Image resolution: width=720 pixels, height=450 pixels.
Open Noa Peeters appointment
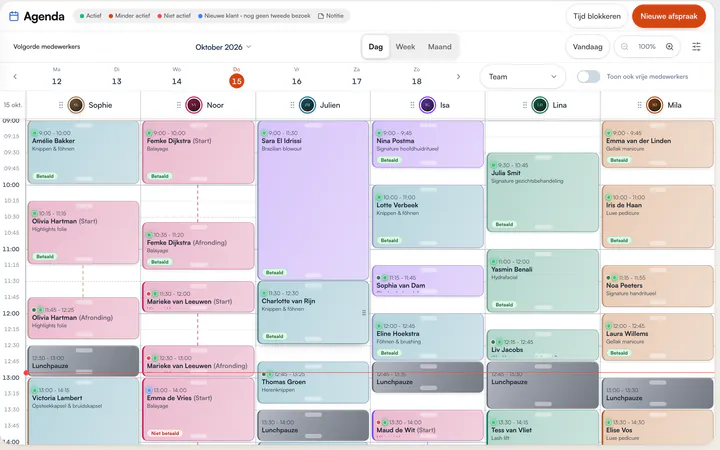pos(657,286)
